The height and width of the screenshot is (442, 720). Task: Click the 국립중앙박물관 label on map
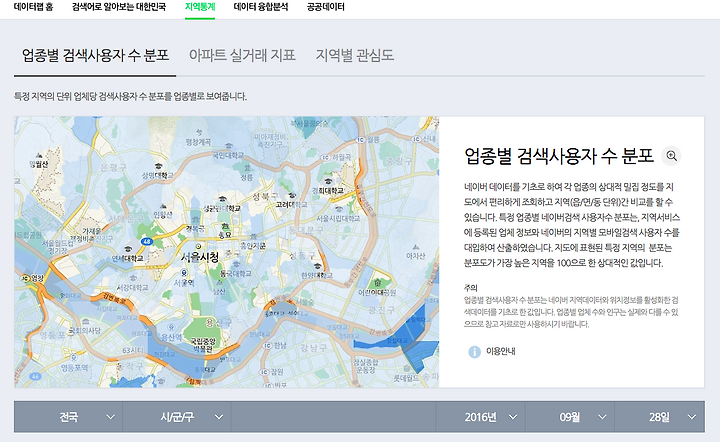coord(202,345)
